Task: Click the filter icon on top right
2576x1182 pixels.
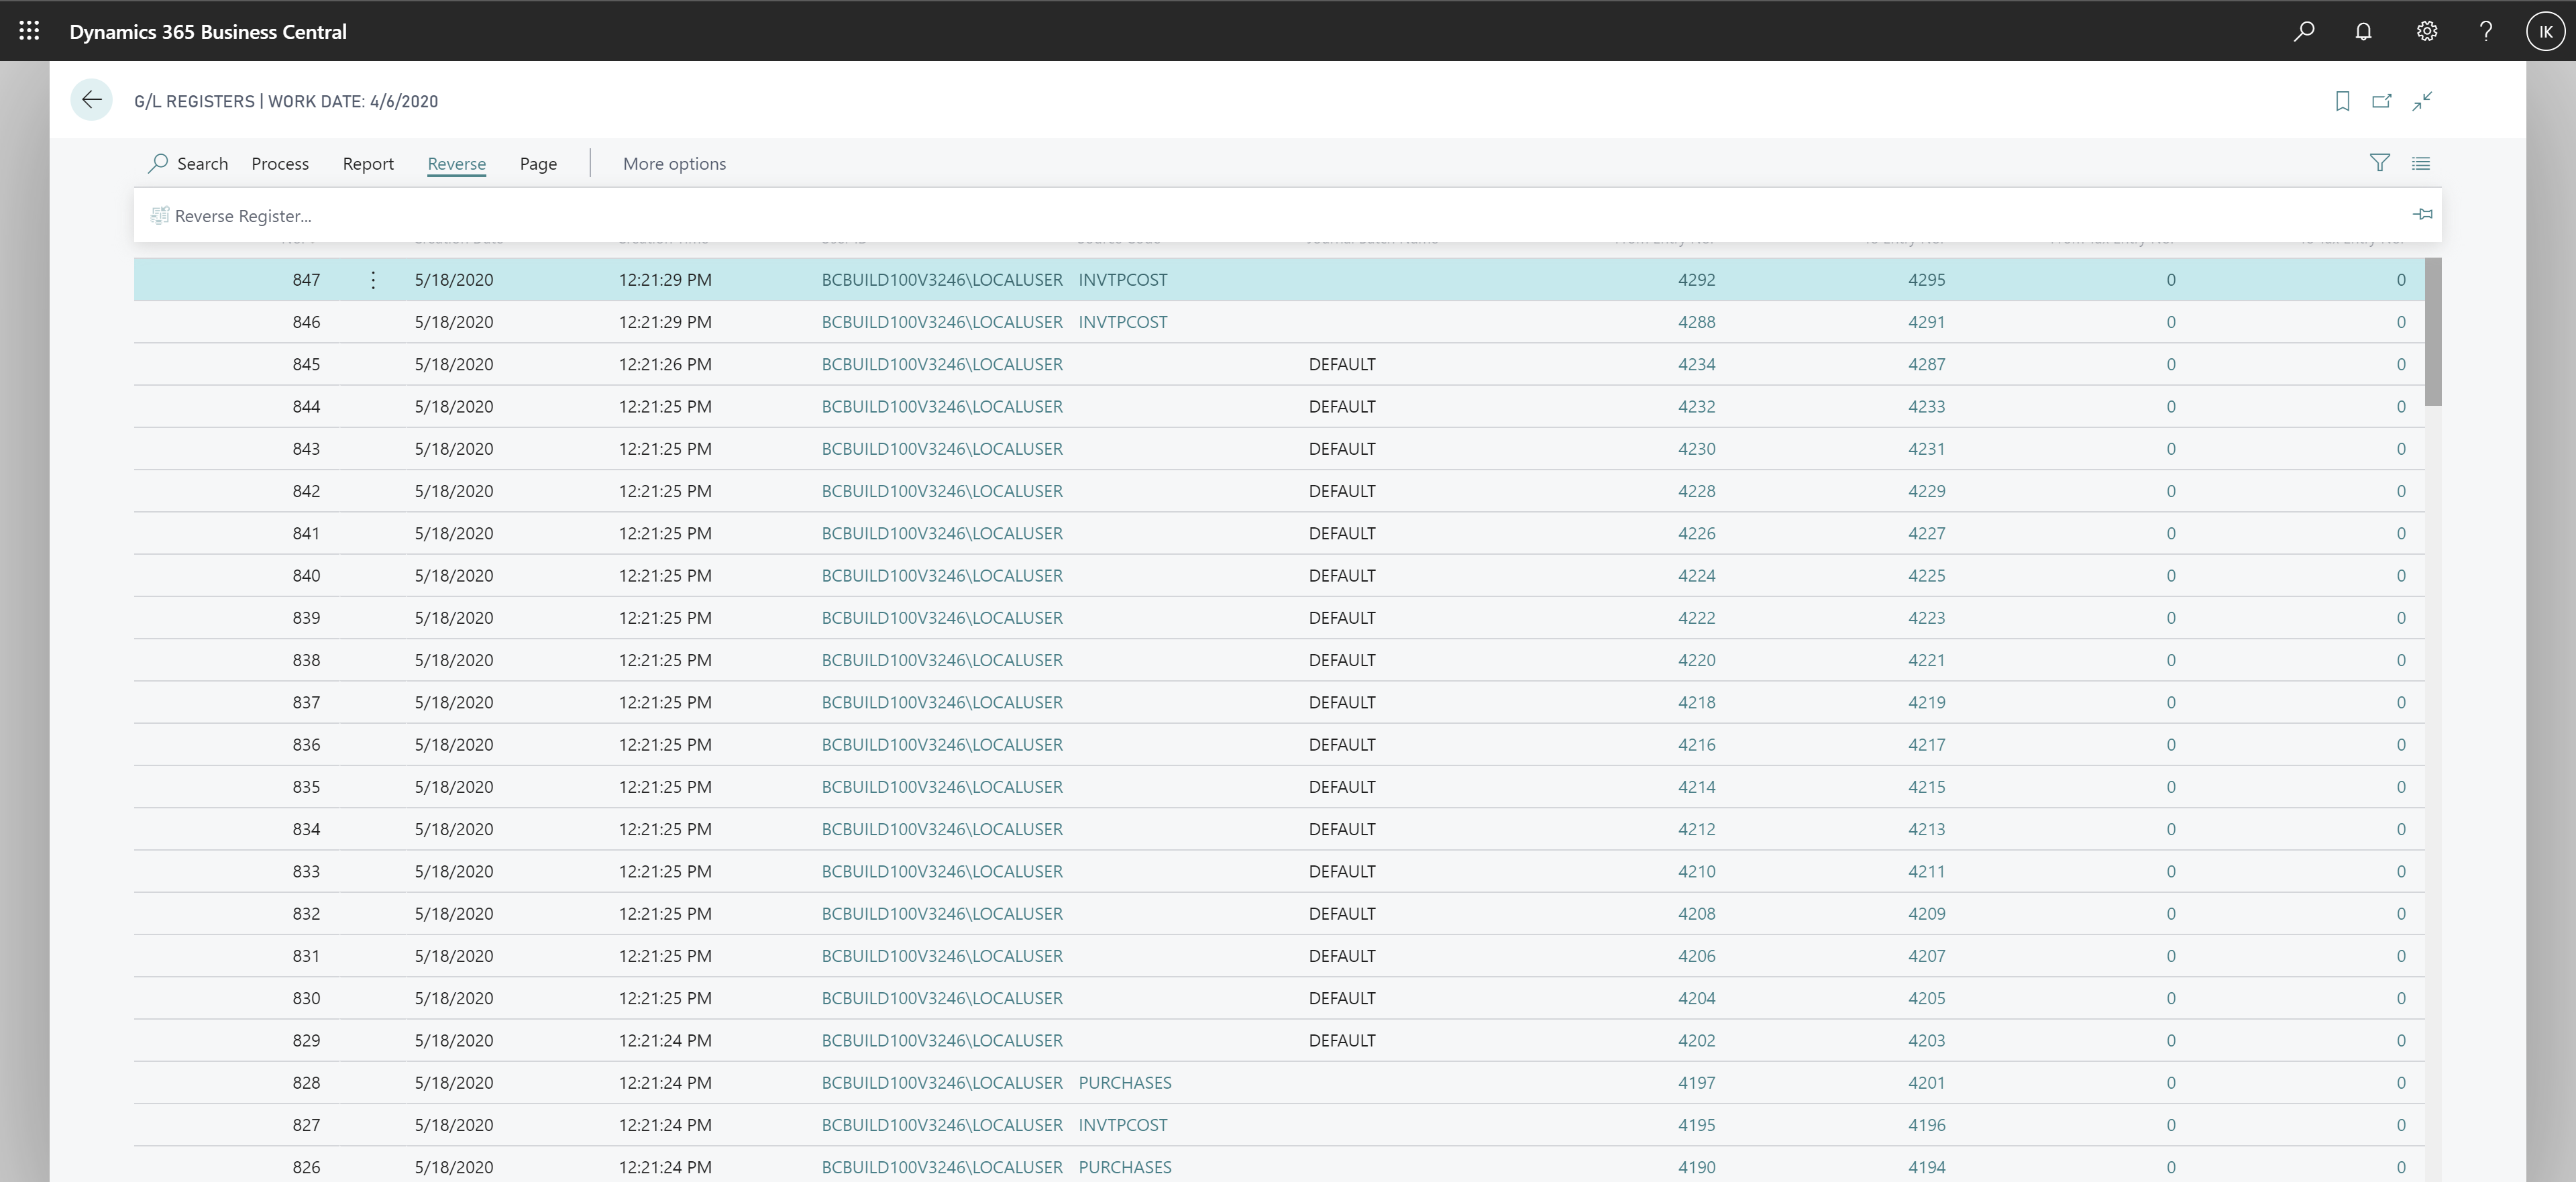Action: click(x=2379, y=163)
